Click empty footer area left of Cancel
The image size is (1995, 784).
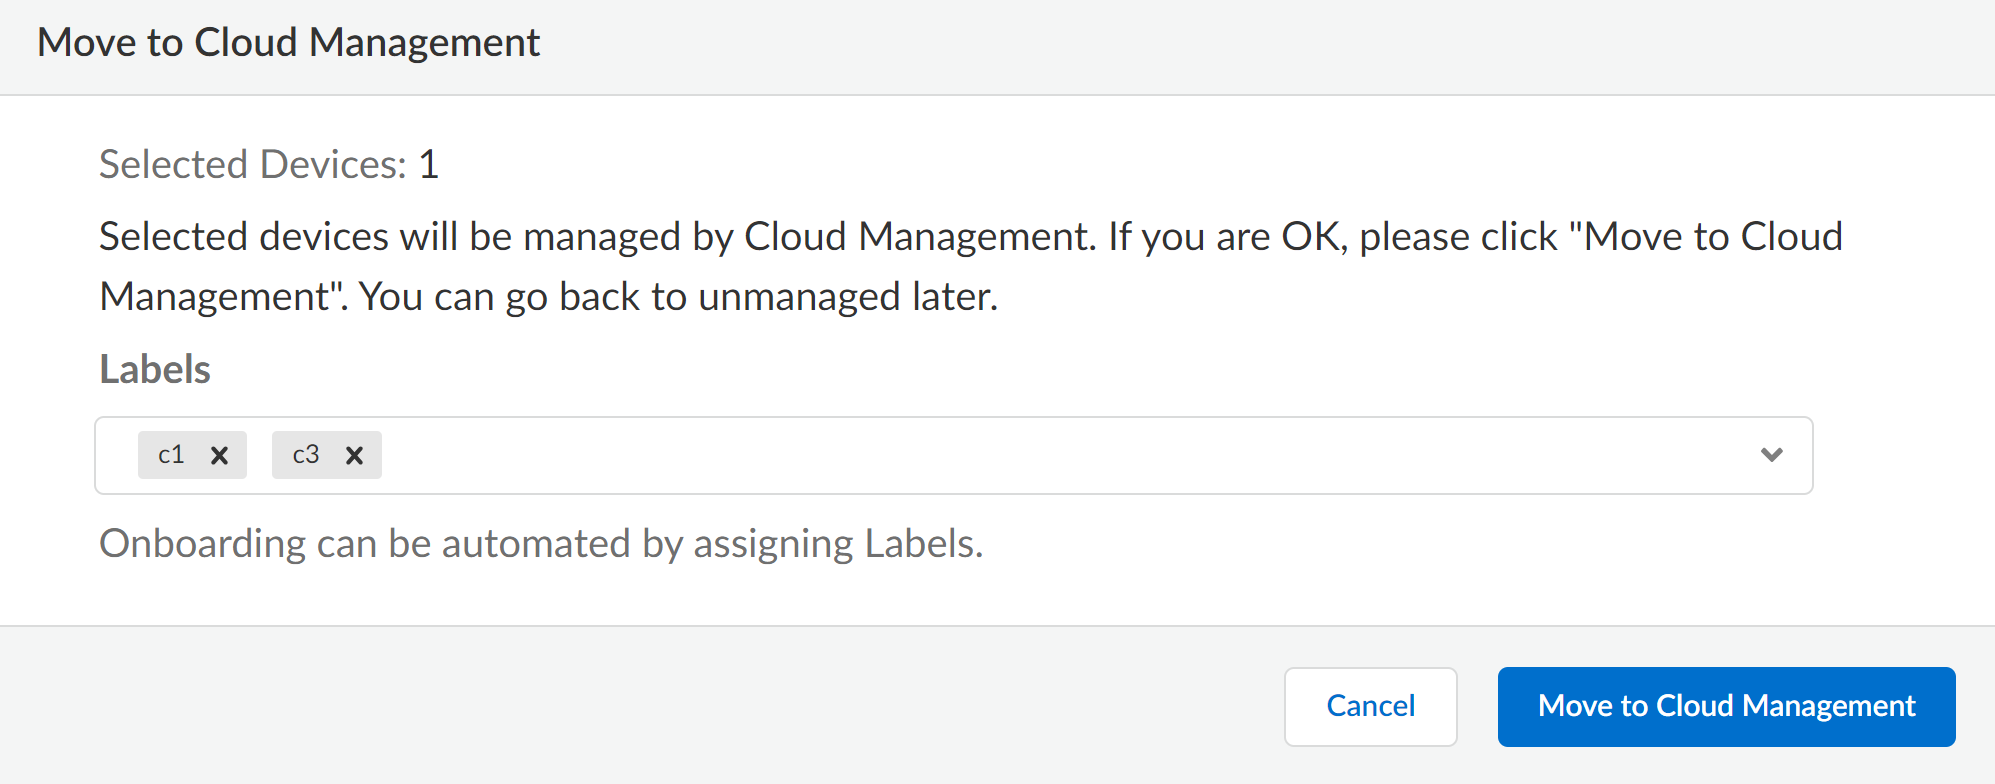700,706
